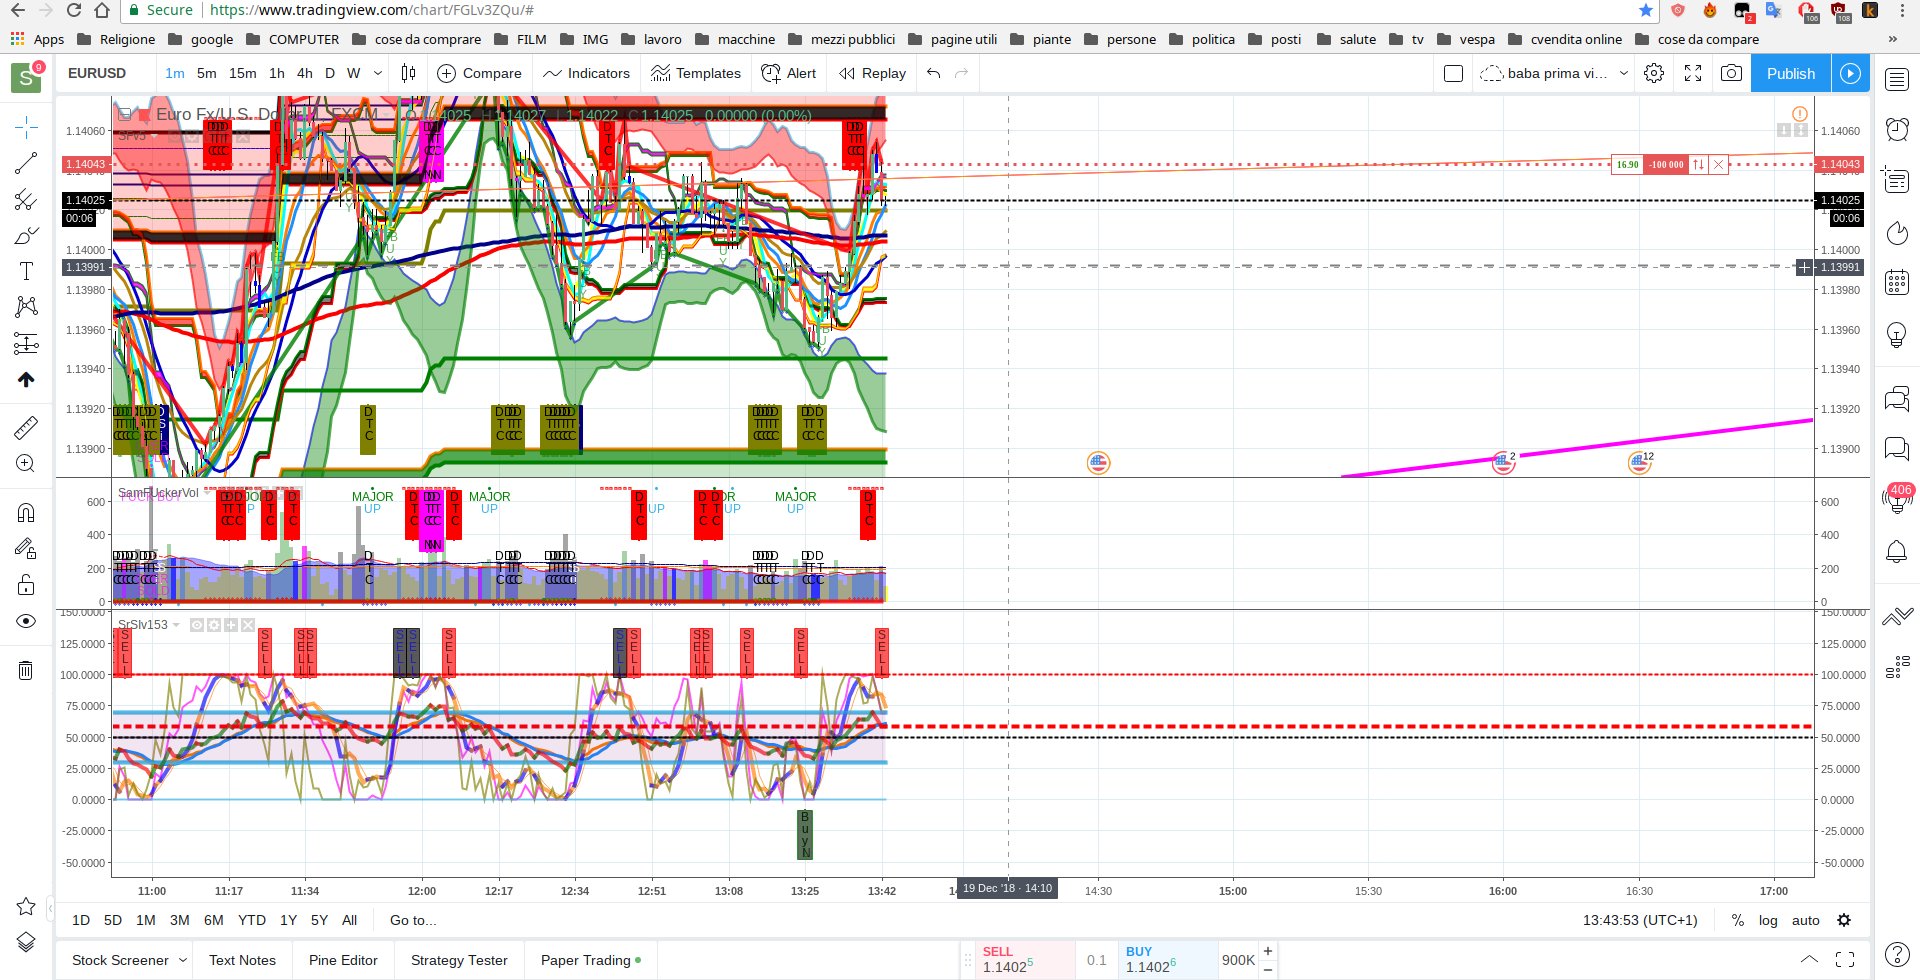This screenshot has width=1920, height=980.
Task: Open the economic calendar panel
Action: coord(1897,283)
